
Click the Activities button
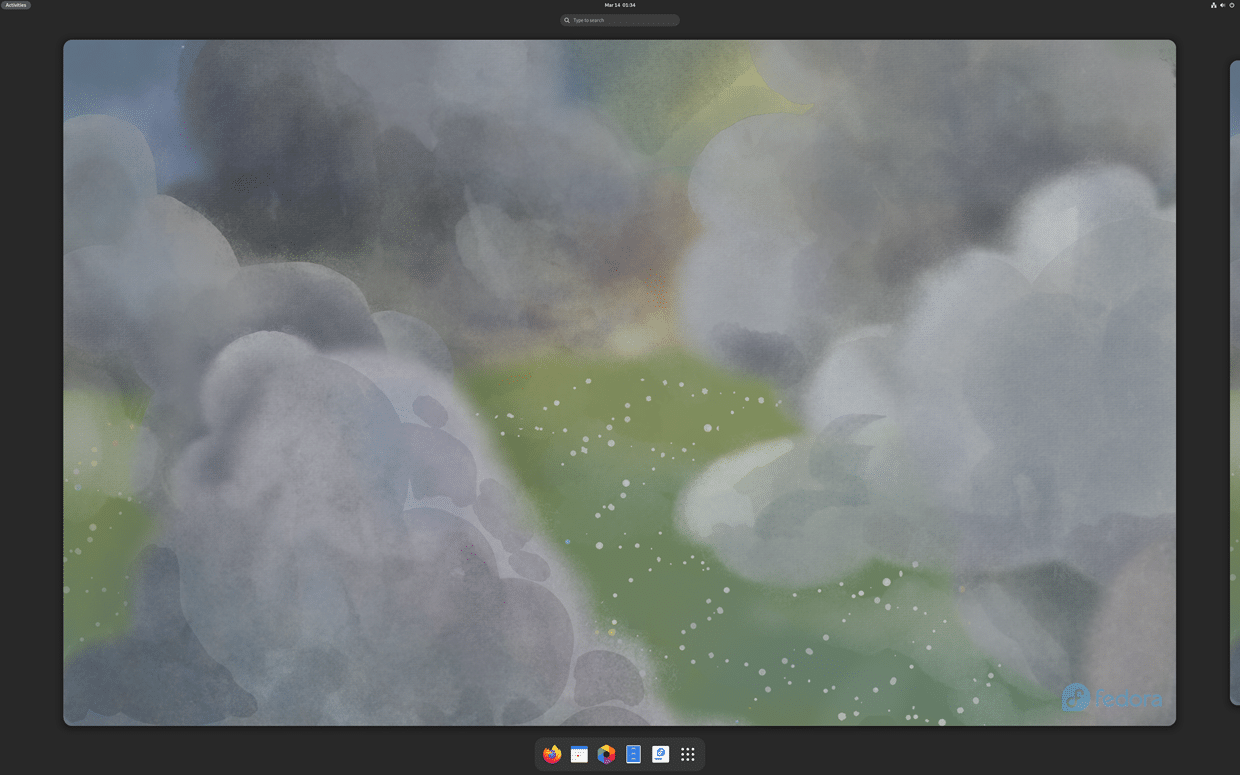click(x=16, y=5)
